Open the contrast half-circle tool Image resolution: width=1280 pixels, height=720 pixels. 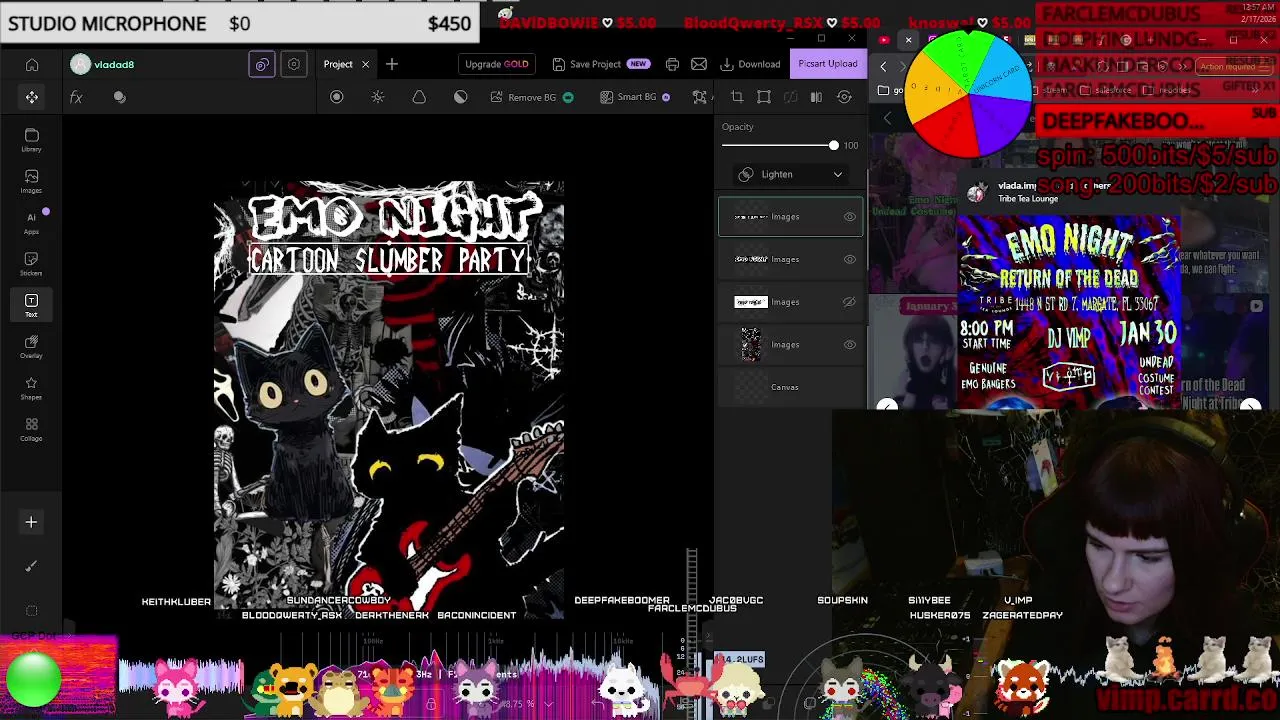pyautogui.click(x=460, y=97)
